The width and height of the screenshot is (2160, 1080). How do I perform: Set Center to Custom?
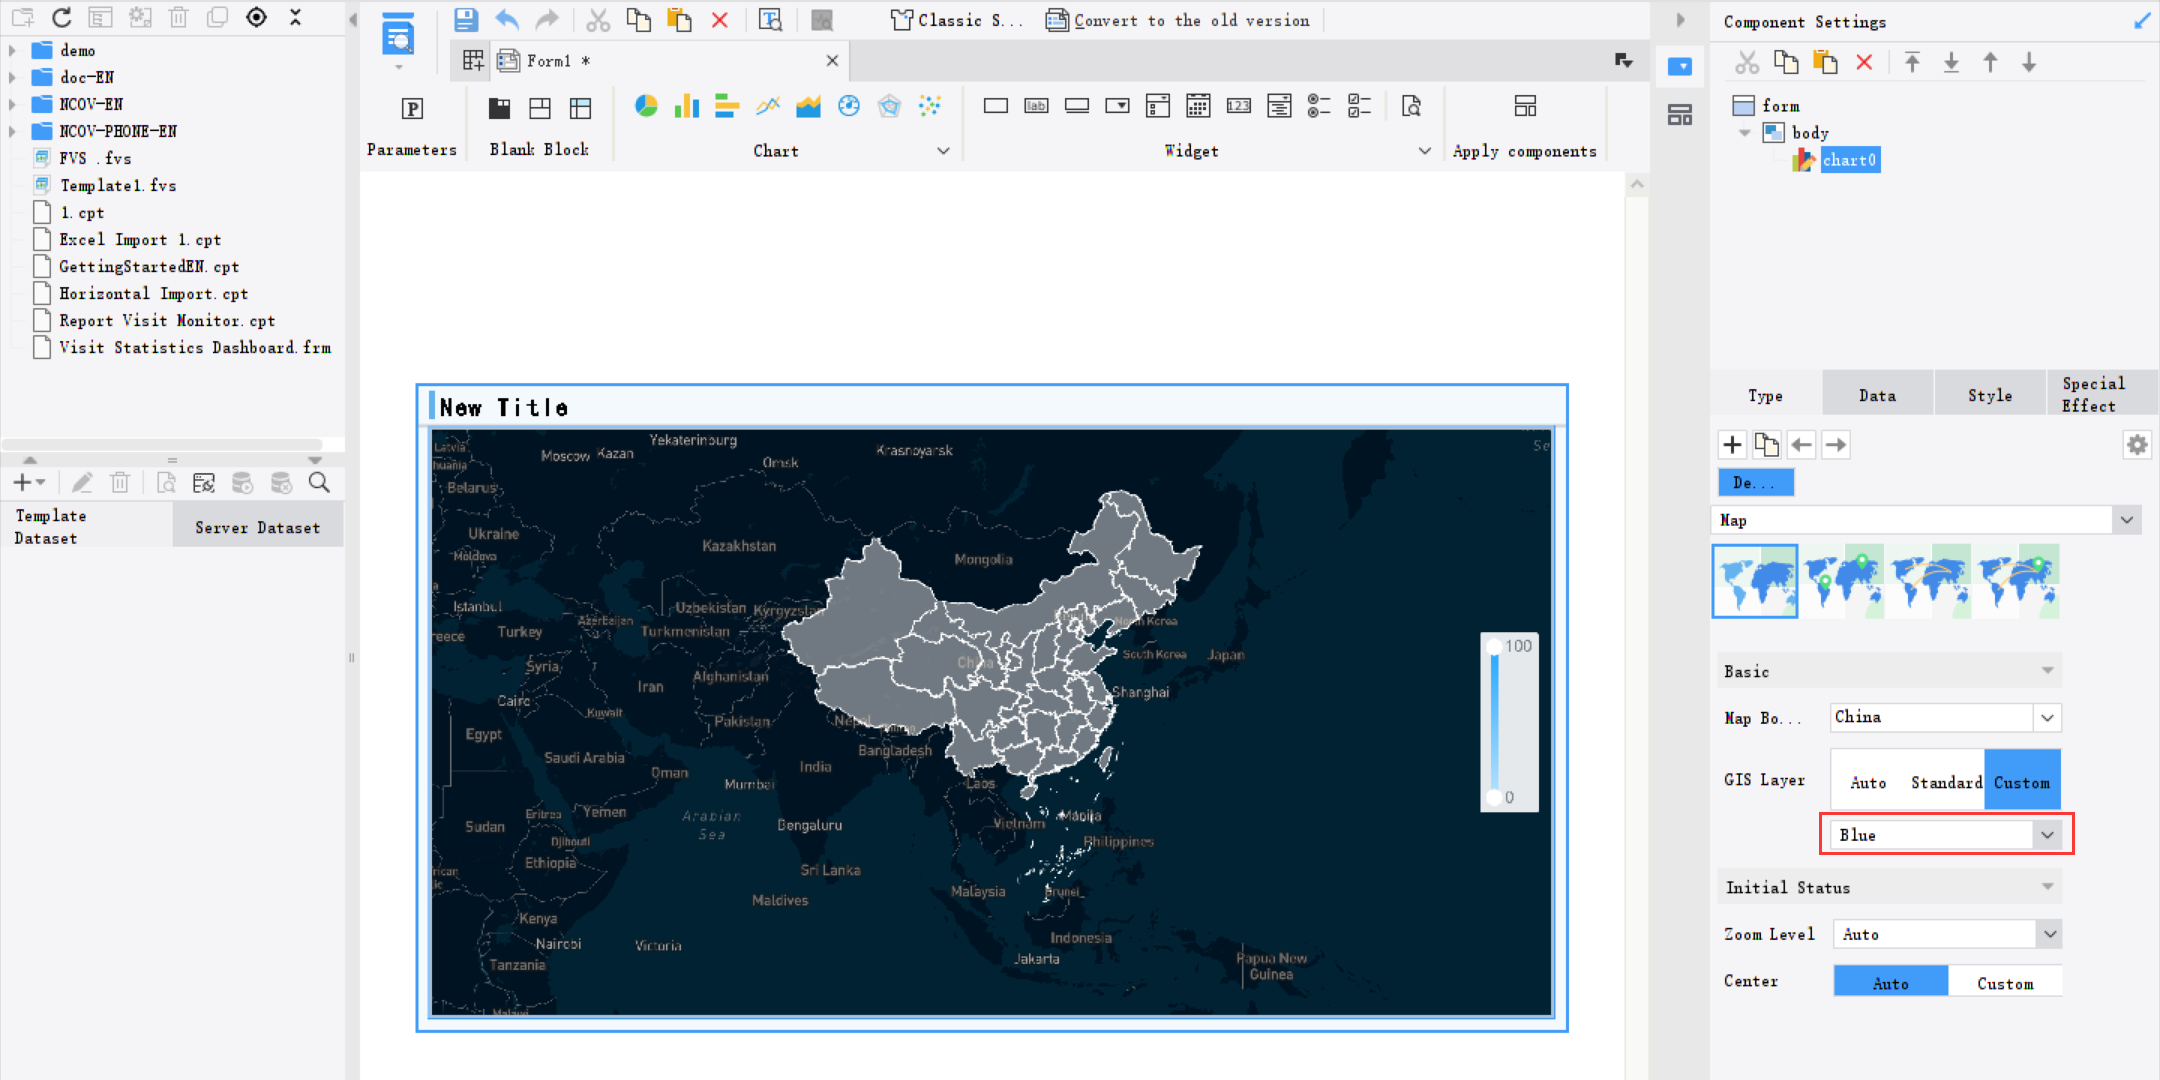click(x=2004, y=983)
